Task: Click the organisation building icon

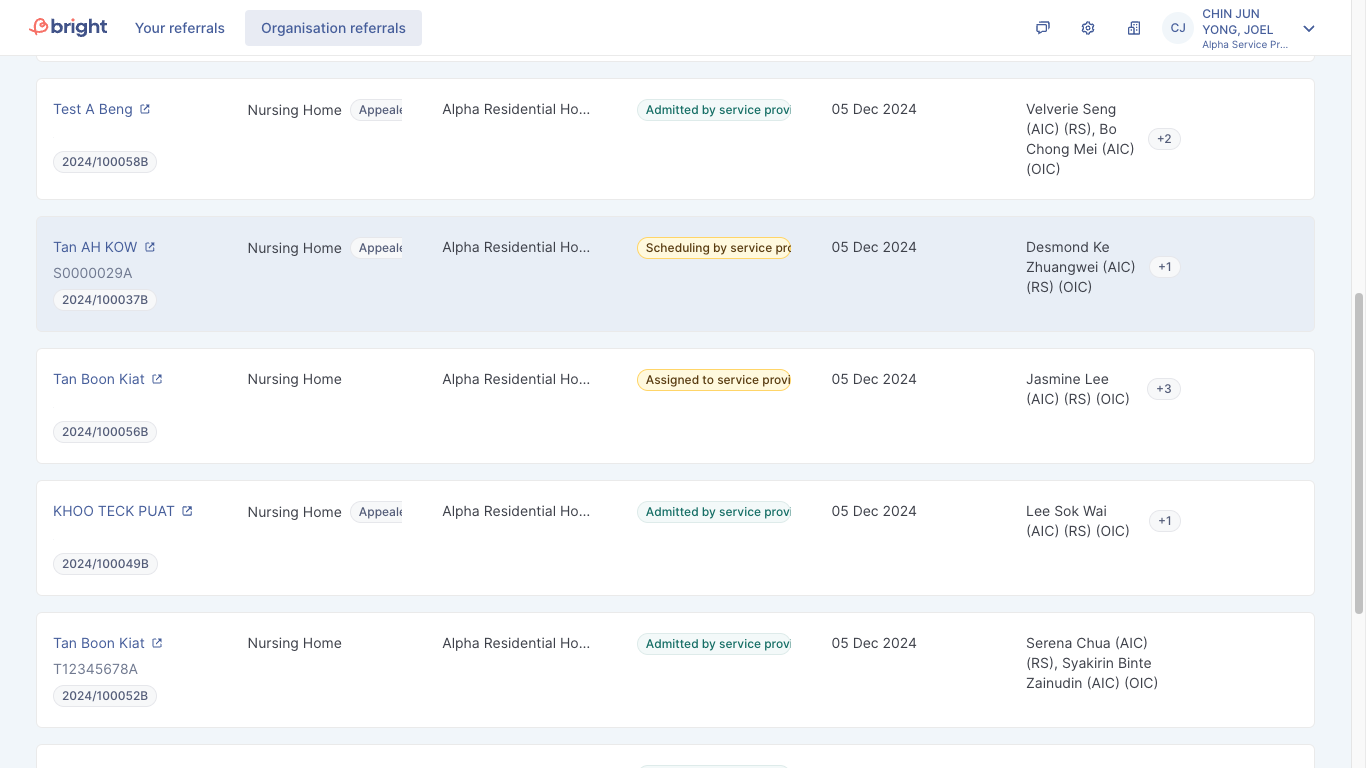Action: click(1134, 28)
